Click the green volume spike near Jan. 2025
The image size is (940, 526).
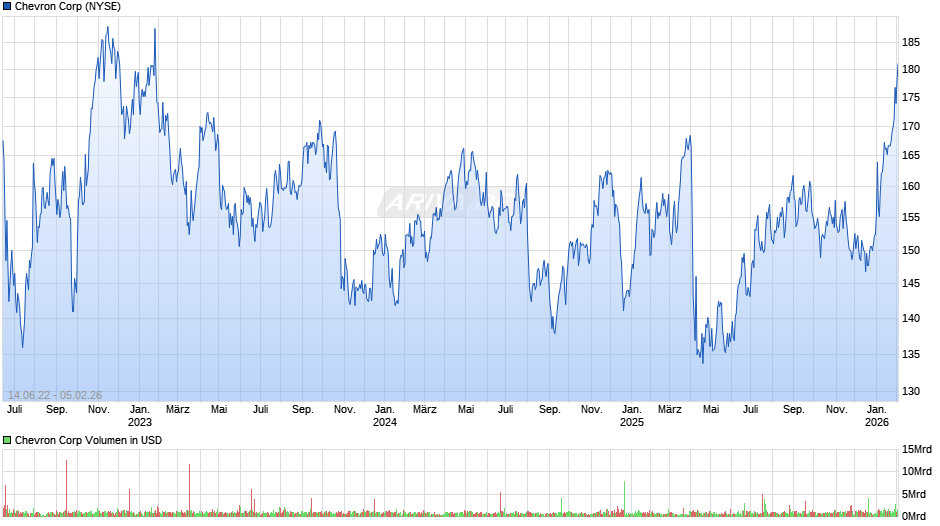pos(624,497)
